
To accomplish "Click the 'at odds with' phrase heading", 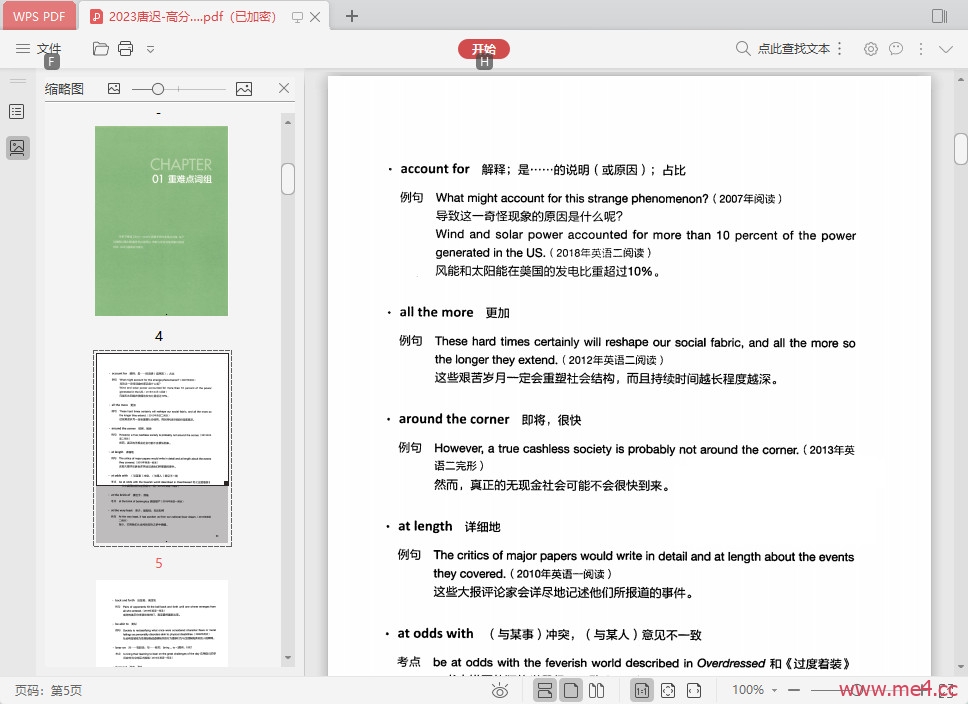I will click(x=436, y=634).
